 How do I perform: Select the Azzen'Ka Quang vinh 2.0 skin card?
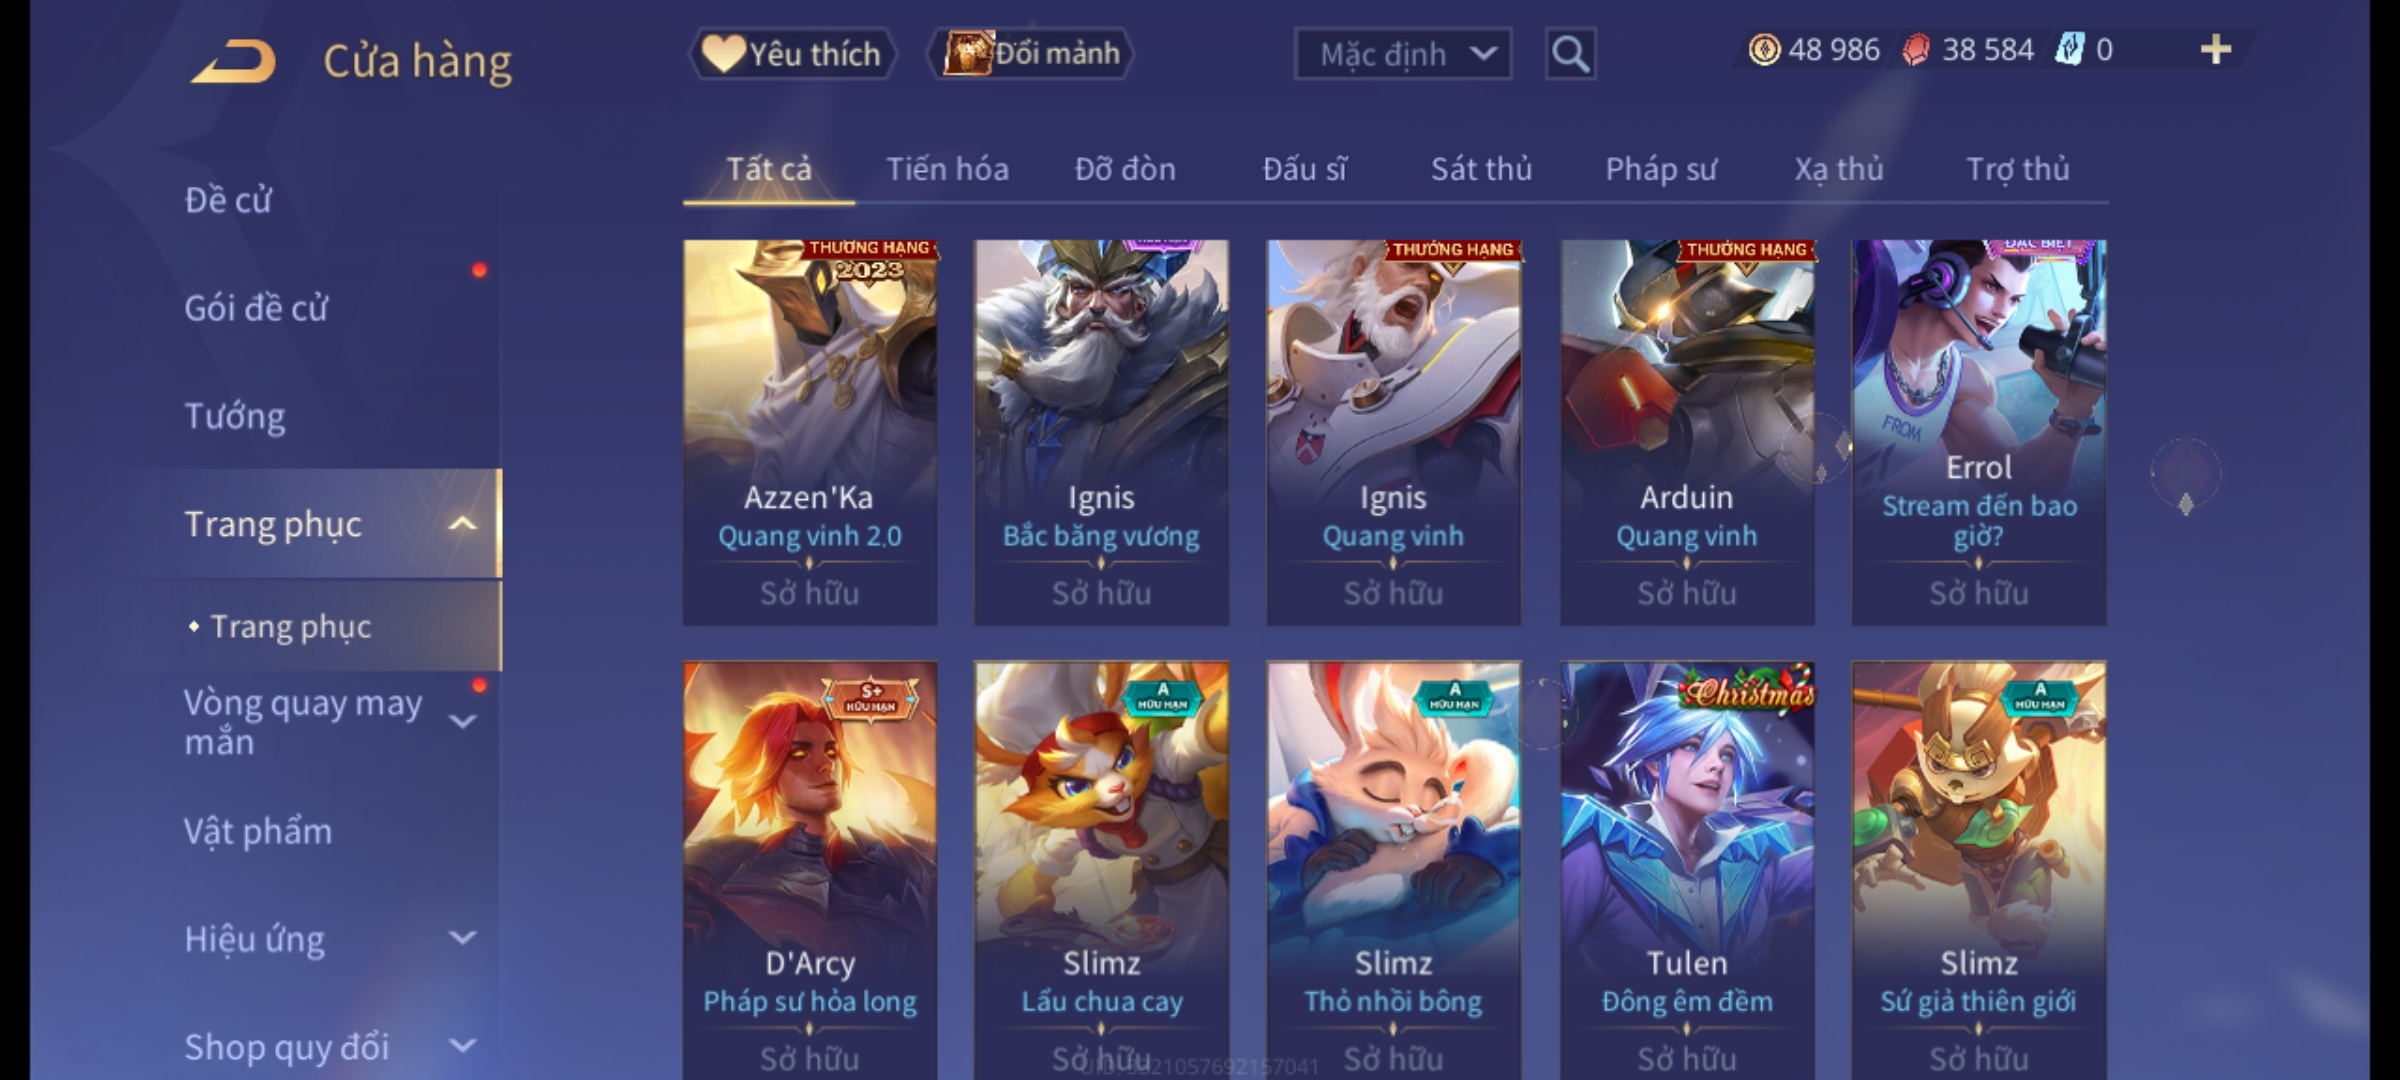(x=810, y=432)
